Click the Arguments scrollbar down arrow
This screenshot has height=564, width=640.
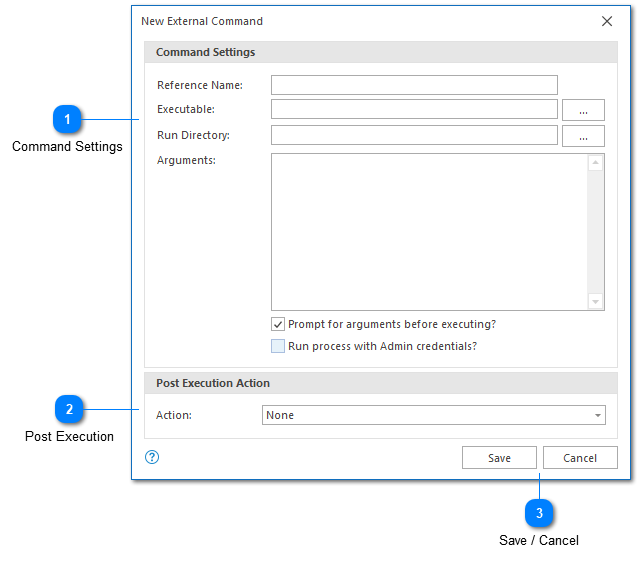596,302
